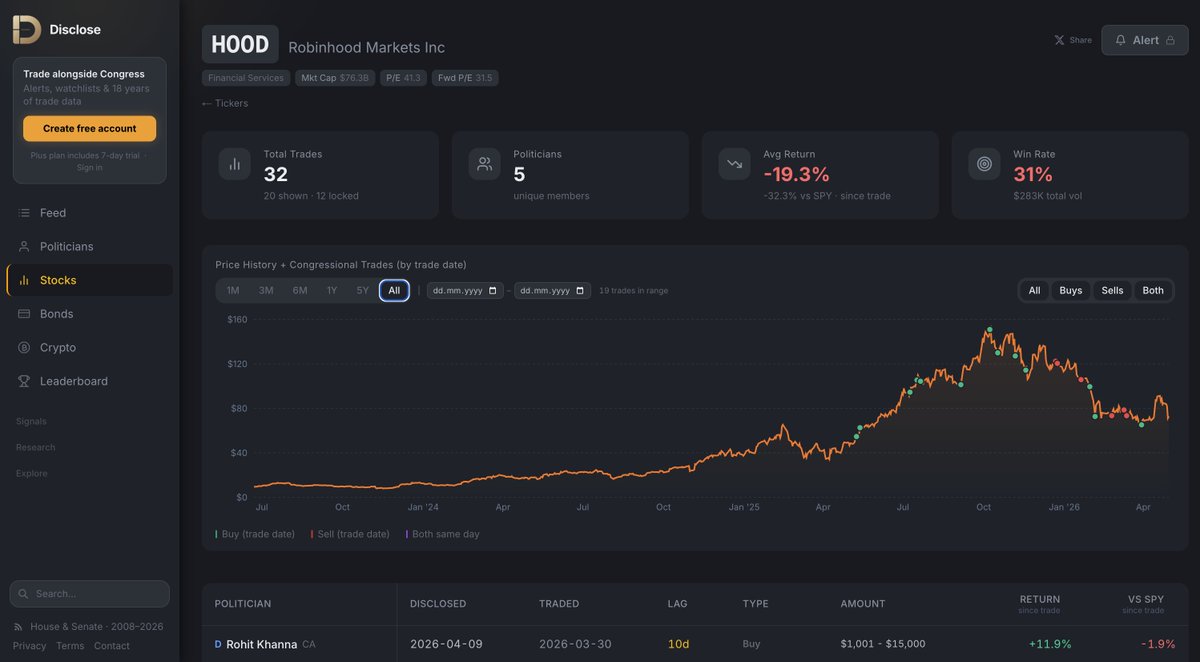This screenshot has height=662, width=1200.
Task: Open the start date calendar picker icon
Action: tap(493, 291)
